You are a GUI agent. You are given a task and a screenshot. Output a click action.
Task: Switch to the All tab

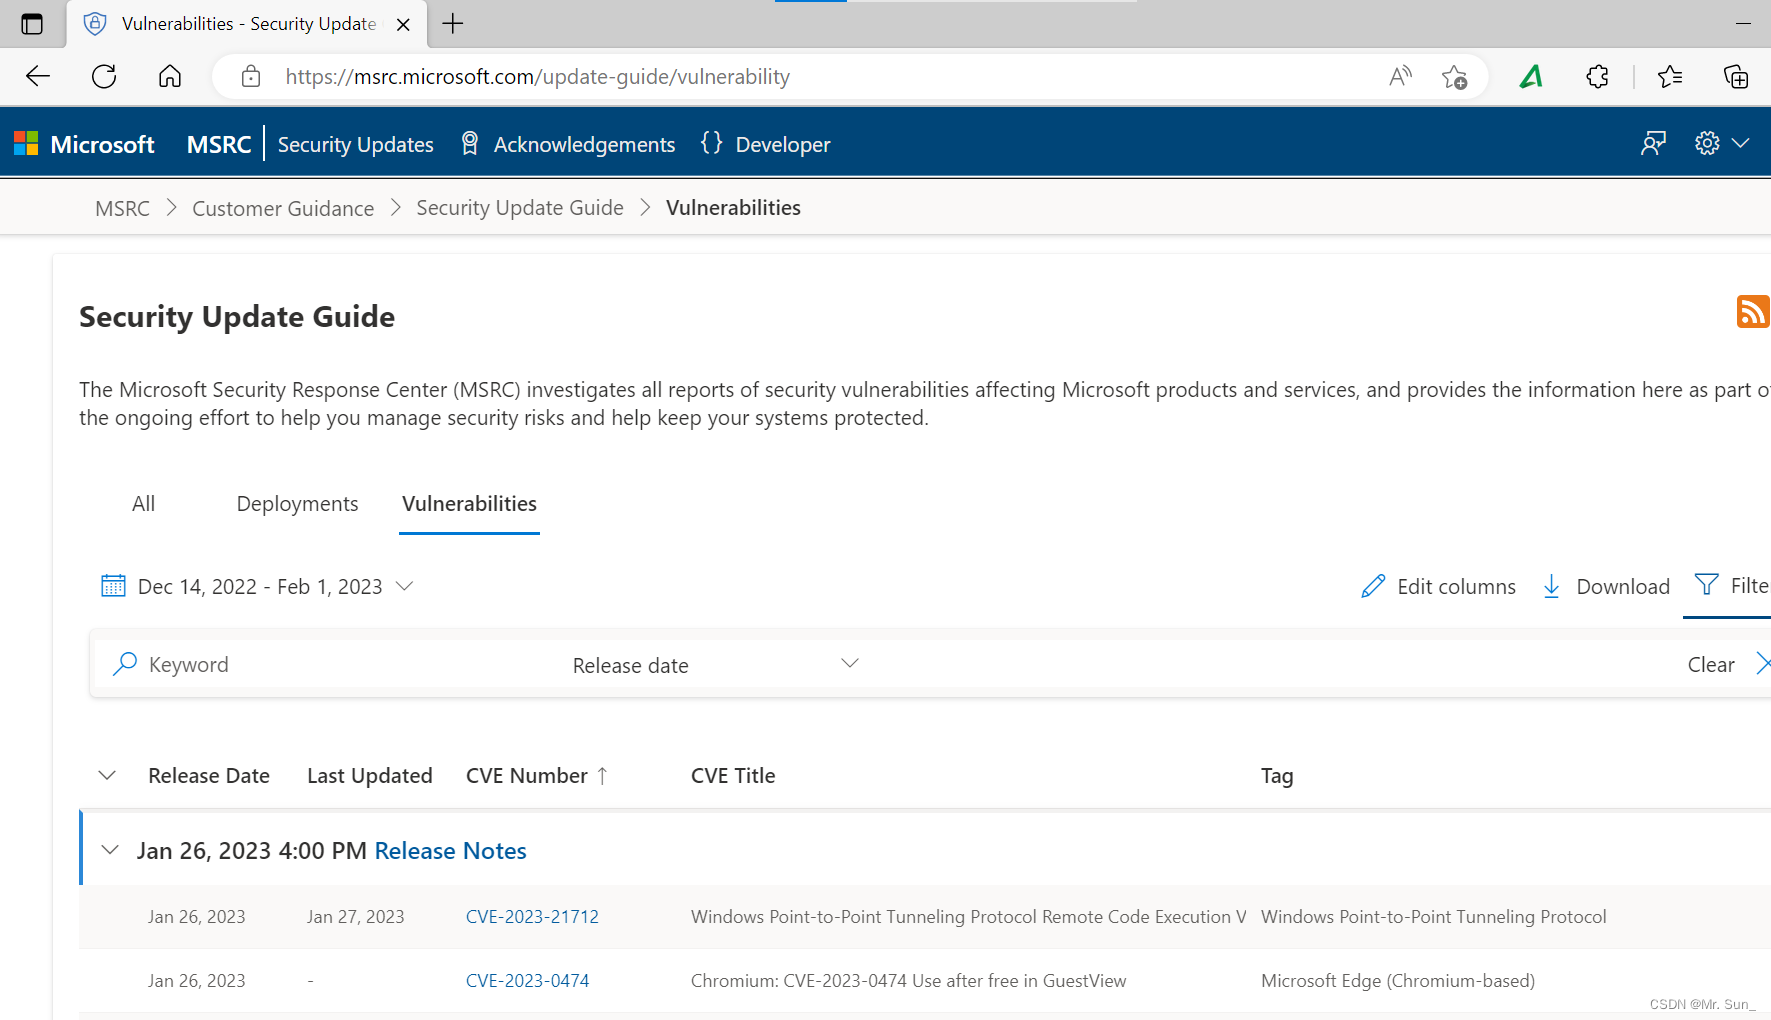(x=143, y=503)
